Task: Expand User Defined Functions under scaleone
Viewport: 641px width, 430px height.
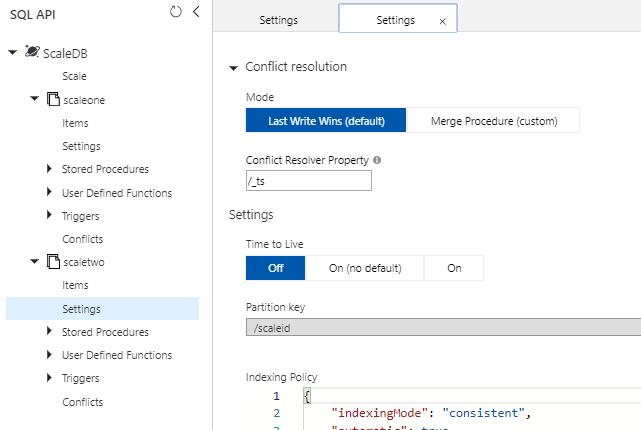Action: point(50,192)
